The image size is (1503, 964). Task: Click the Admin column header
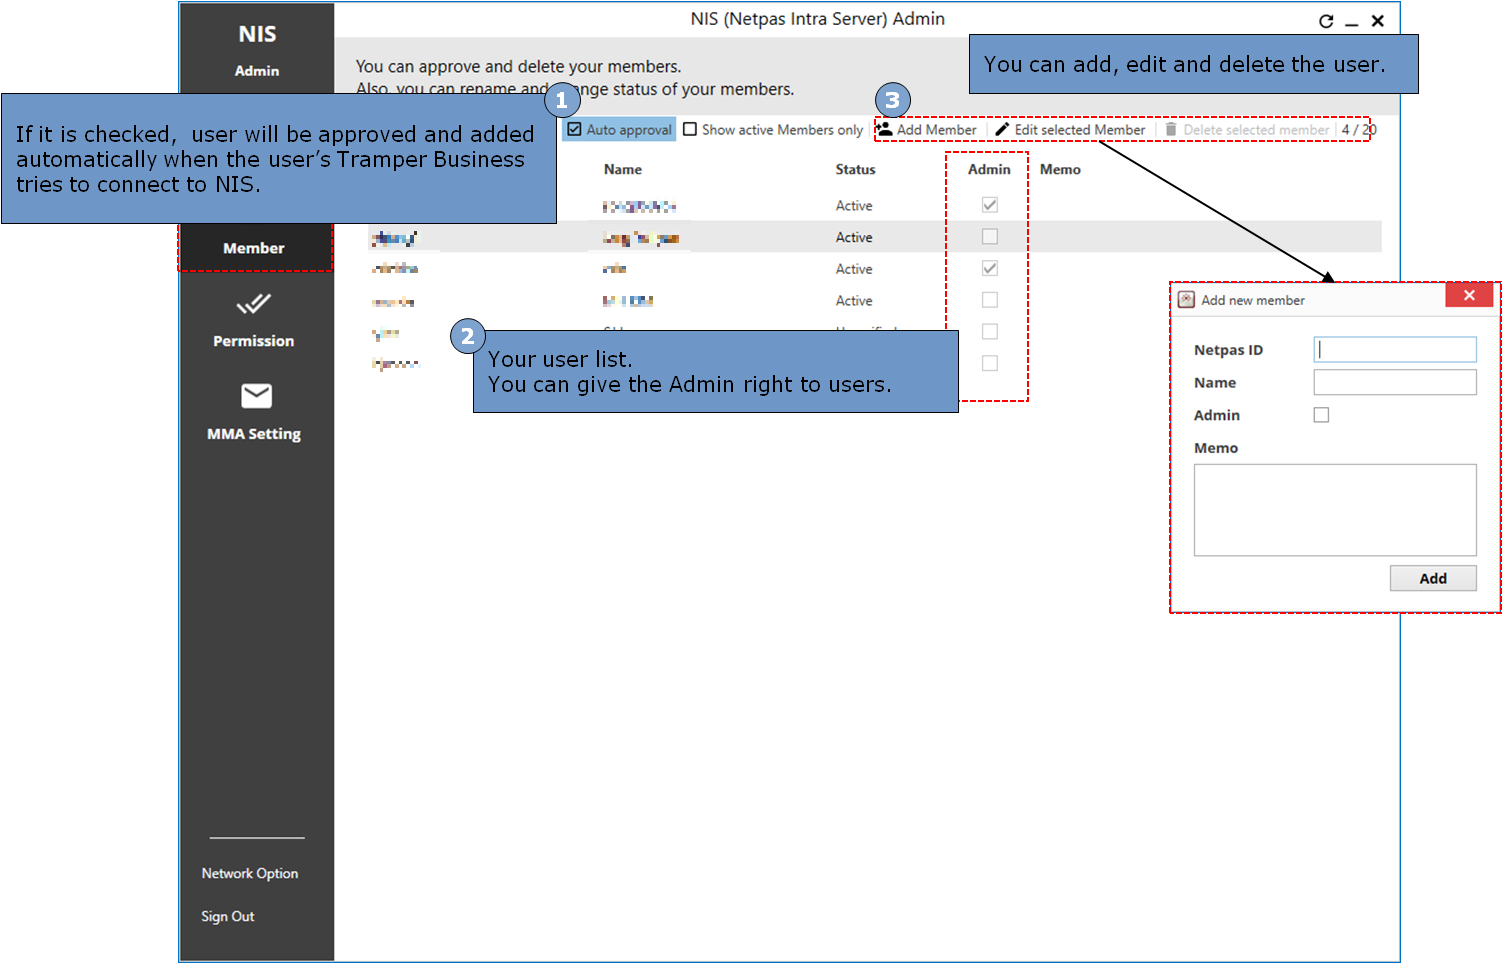[989, 169]
